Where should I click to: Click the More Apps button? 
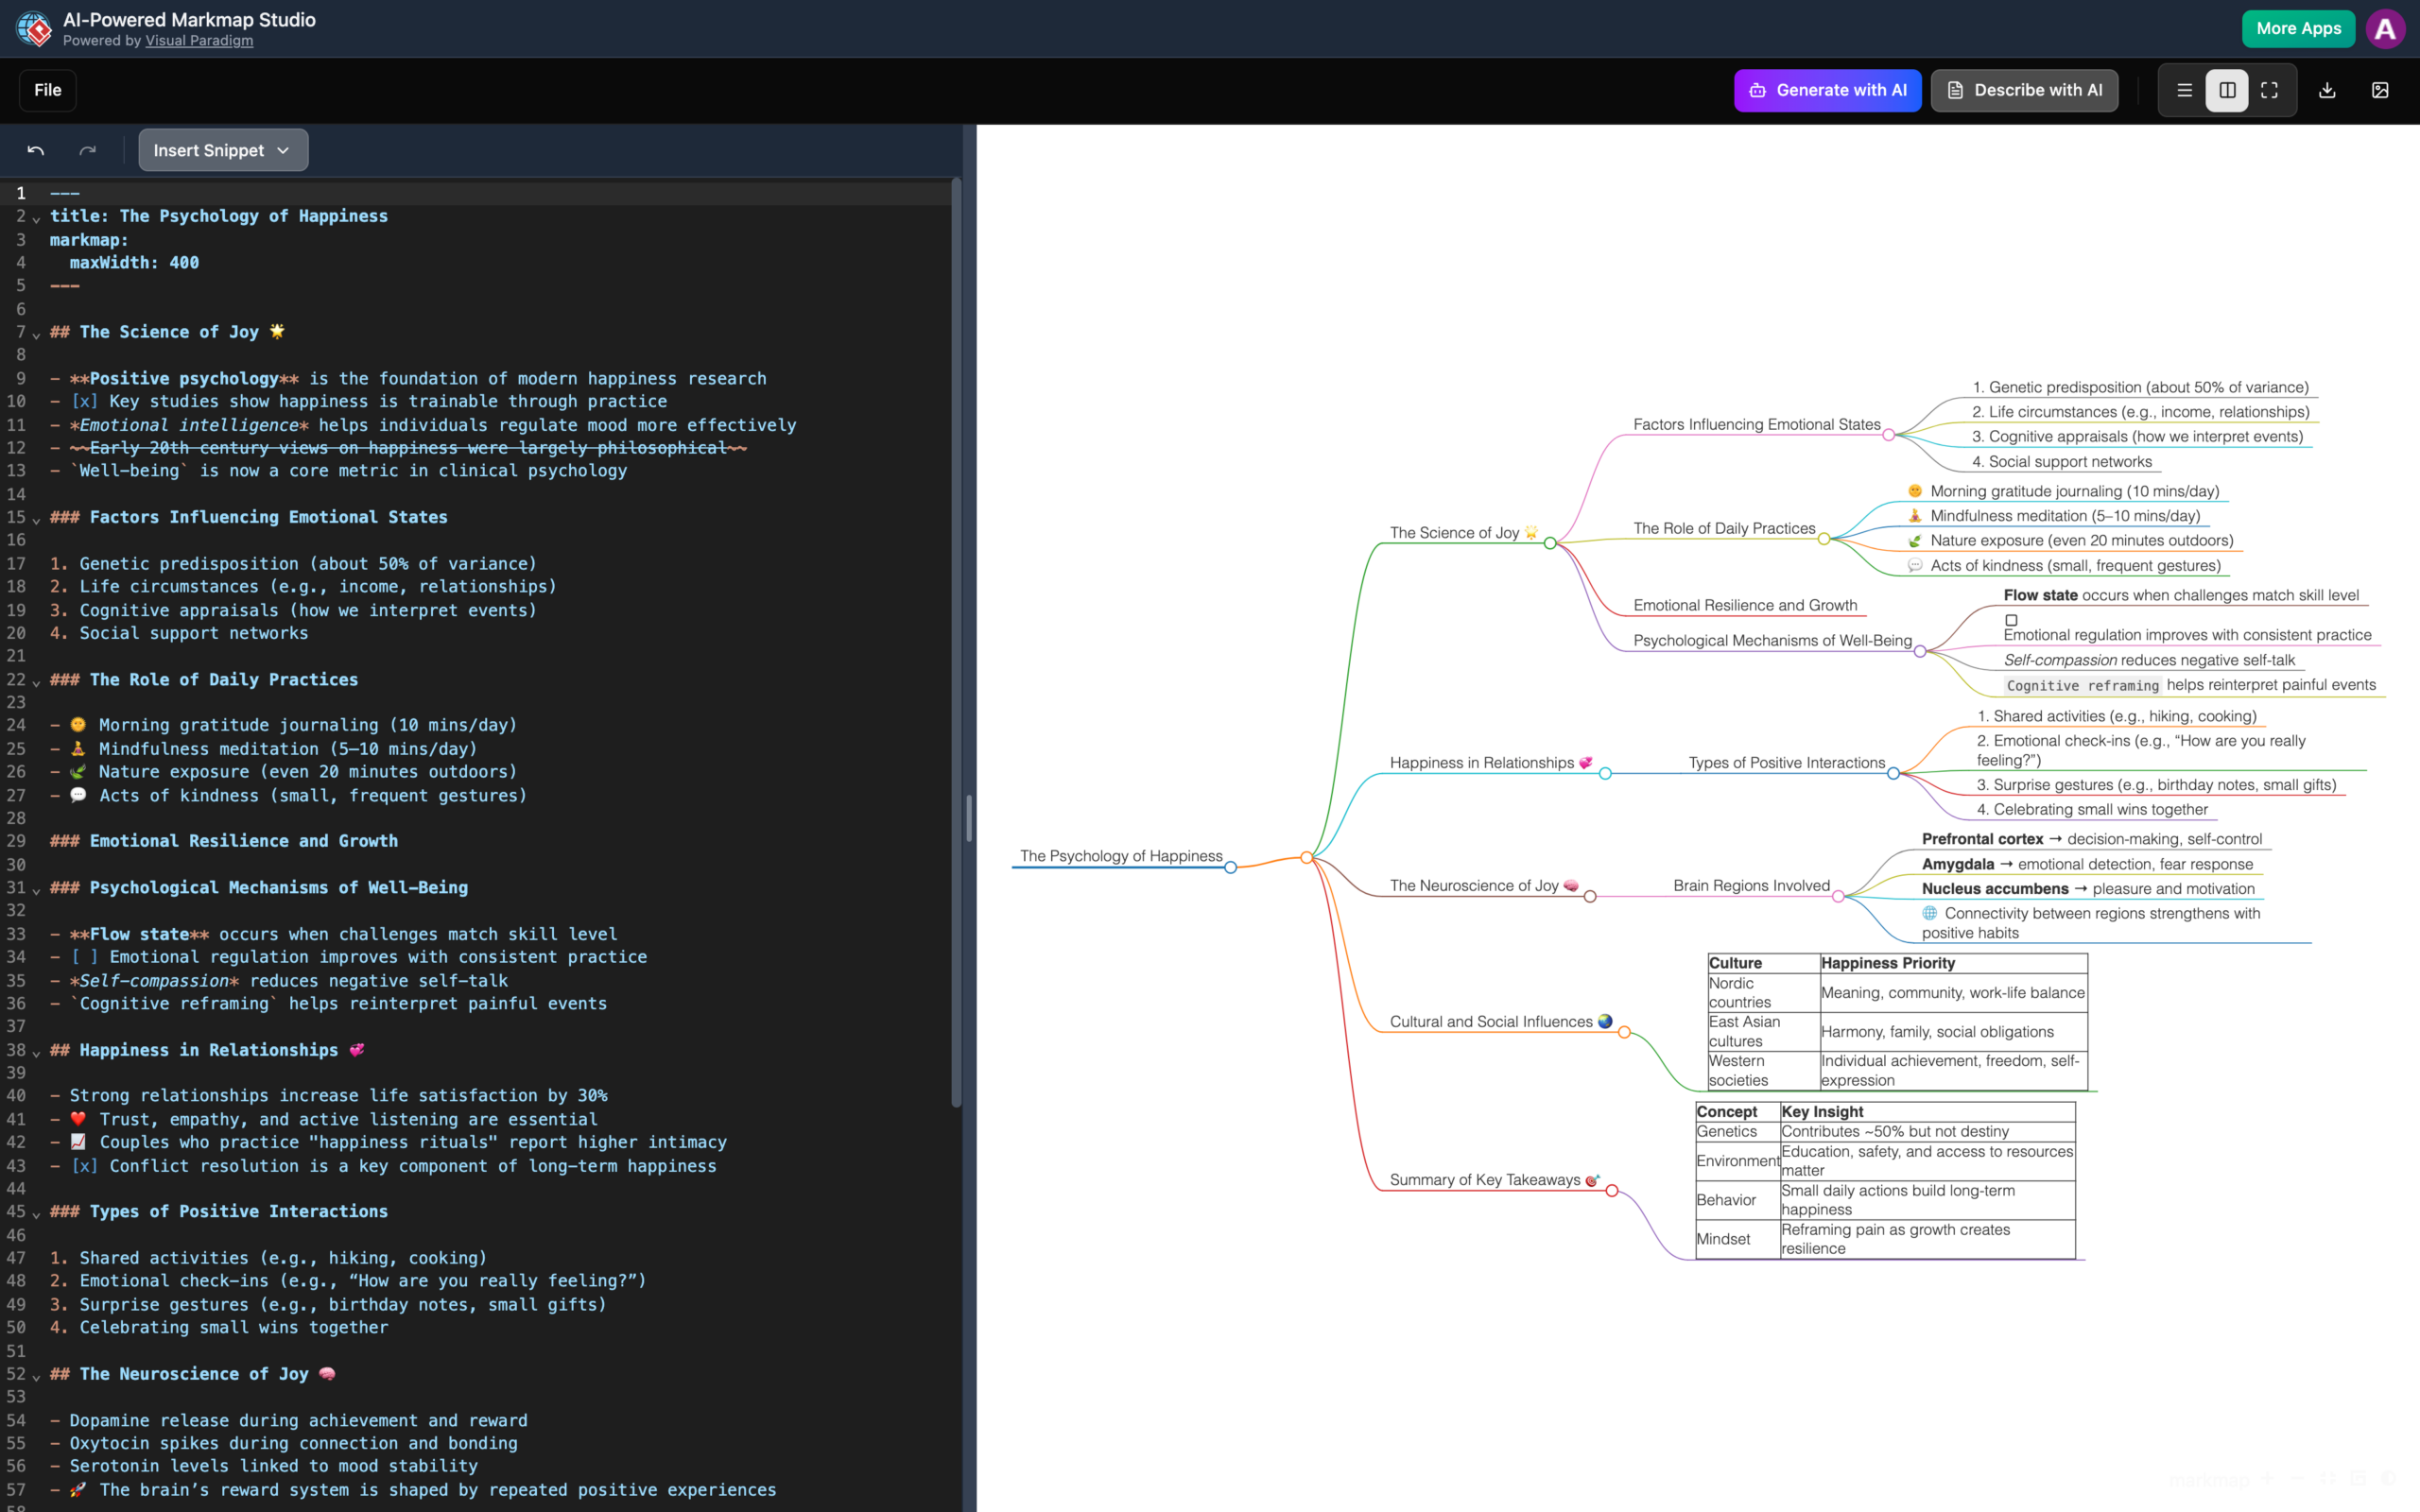tap(2297, 28)
